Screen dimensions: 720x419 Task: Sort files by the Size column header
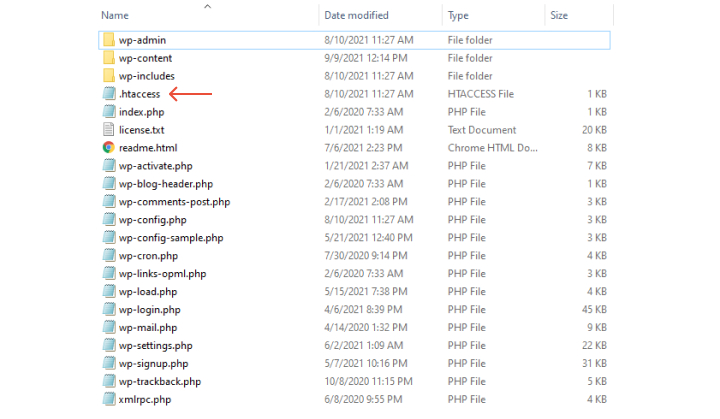click(x=559, y=15)
